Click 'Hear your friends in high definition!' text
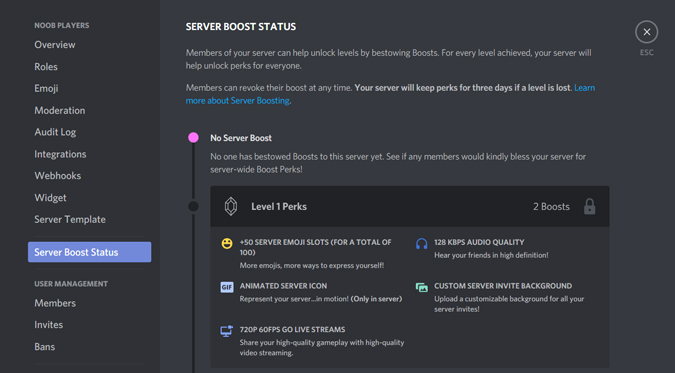This screenshot has height=373, width=675. pos(491,255)
